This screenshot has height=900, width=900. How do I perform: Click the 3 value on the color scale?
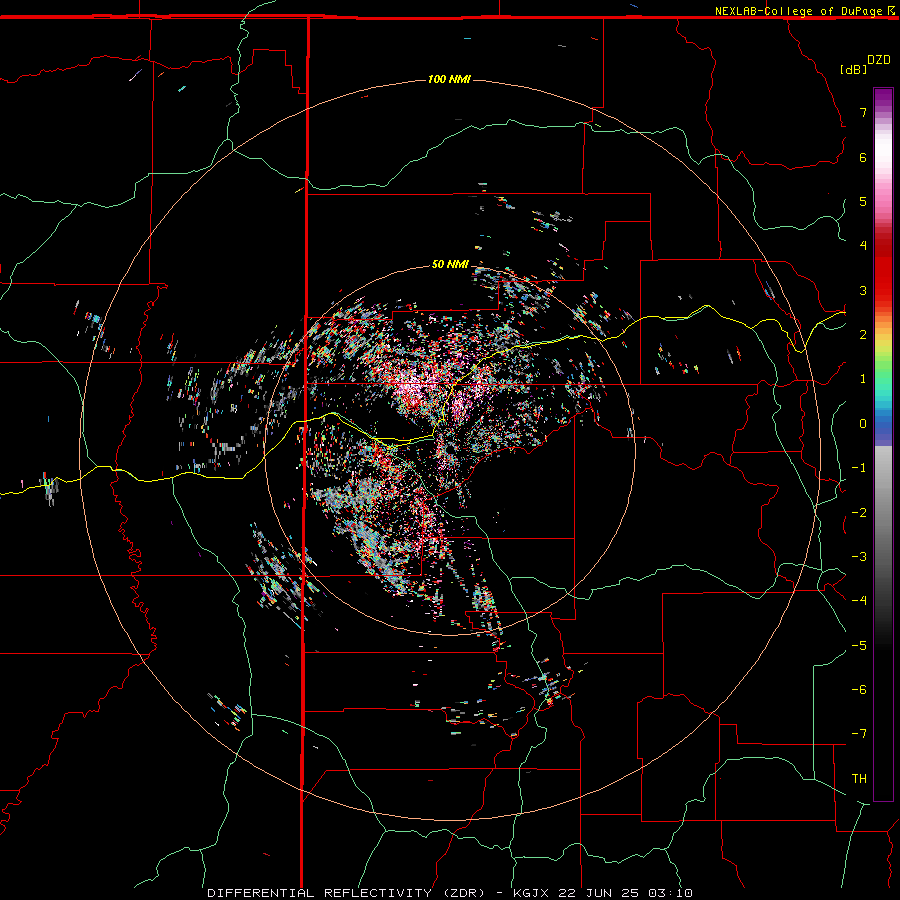[x=863, y=290]
